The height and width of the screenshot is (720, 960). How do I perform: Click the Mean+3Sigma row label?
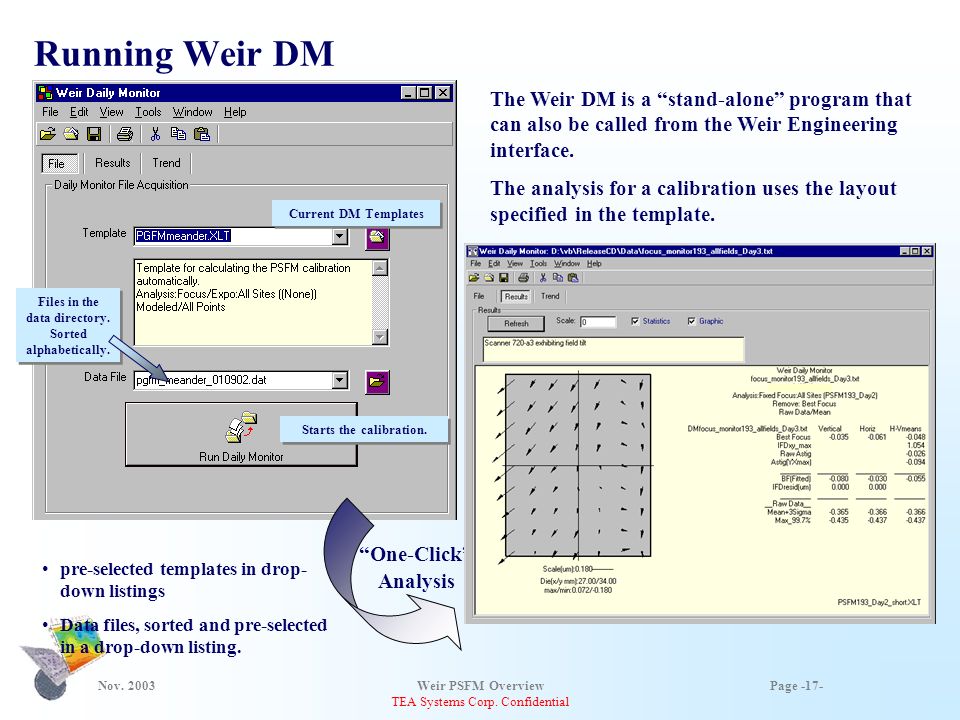(789, 512)
